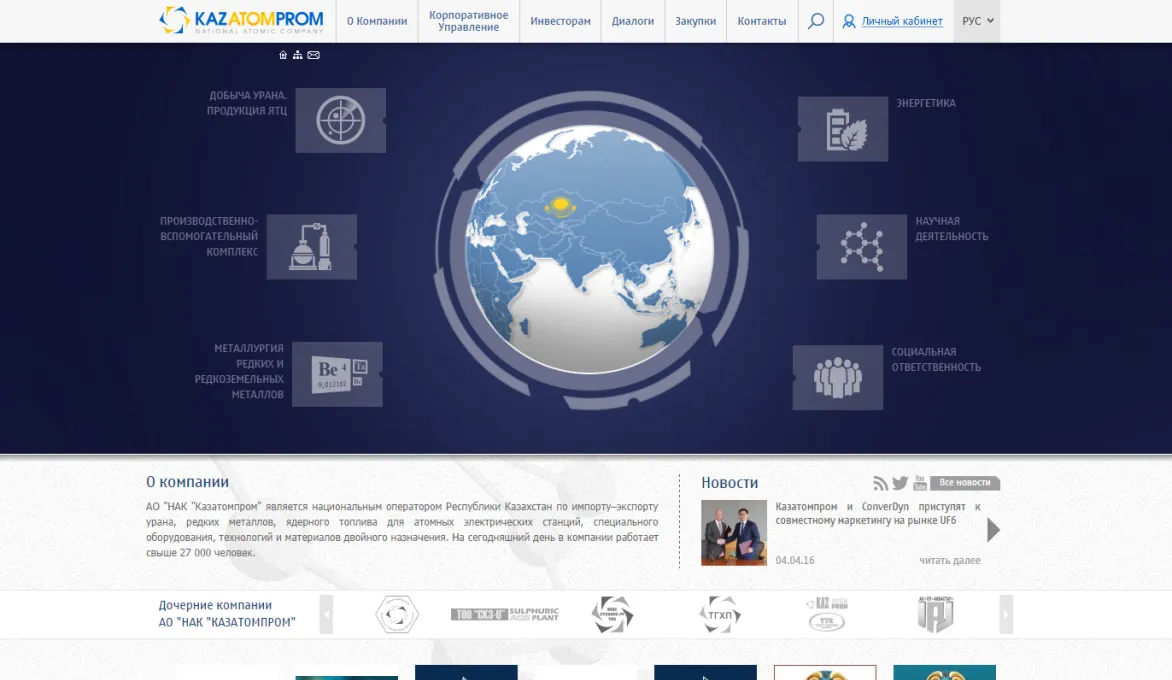The height and width of the screenshot is (680, 1172).
Task: Go to home via the small house icon
Action: tap(283, 55)
